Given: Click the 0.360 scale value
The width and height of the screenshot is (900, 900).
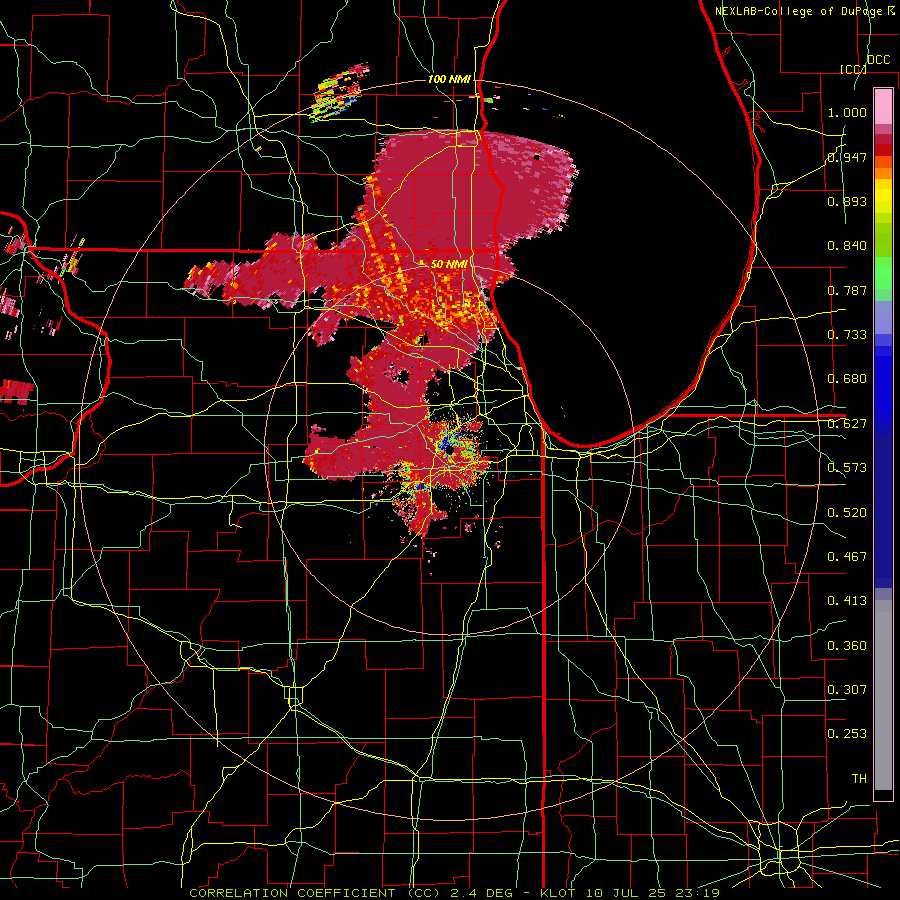Looking at the screenshot, I should coord(847,646).
